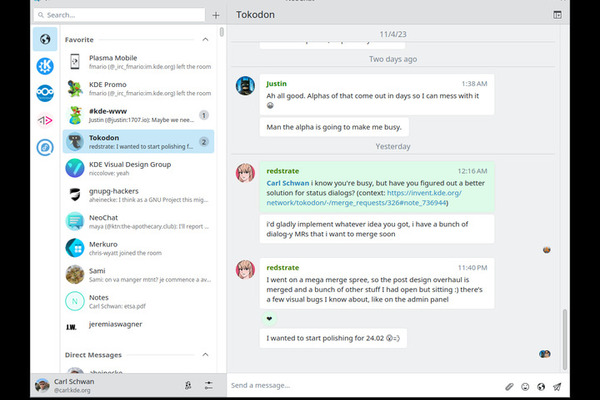Click the 'I went on a mega merge spree' message
Image resolution: width=600 pixels, height=400 pixels.
(377, 283)
